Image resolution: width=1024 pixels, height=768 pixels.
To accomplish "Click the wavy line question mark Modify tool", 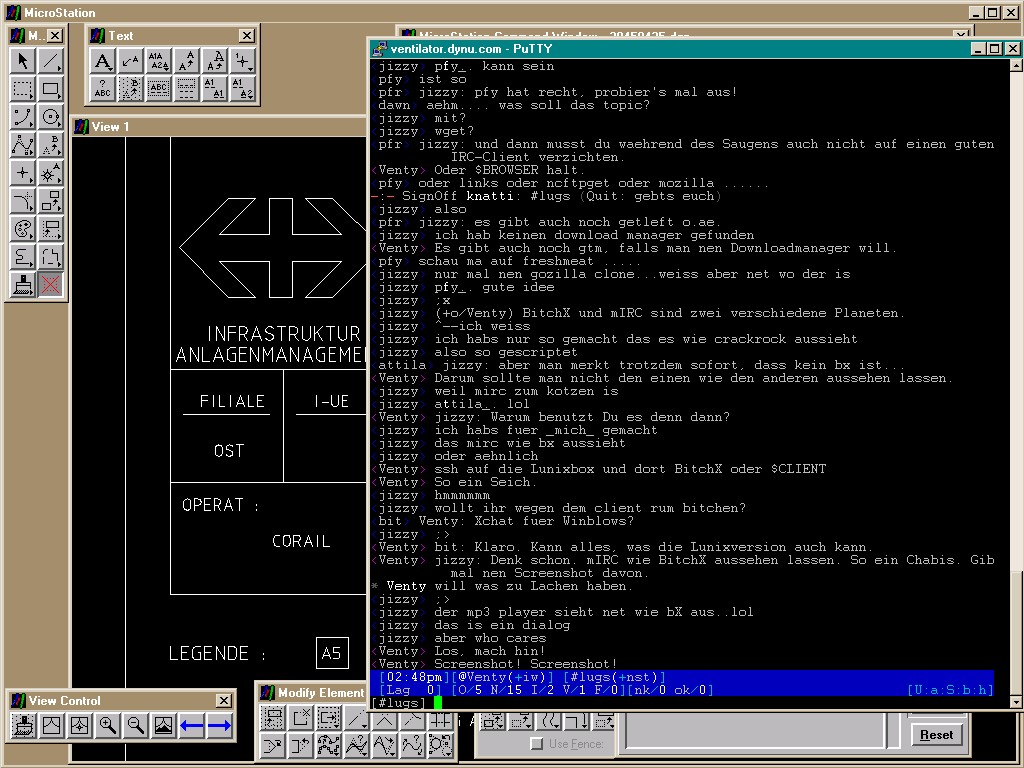I will (413, 746).
